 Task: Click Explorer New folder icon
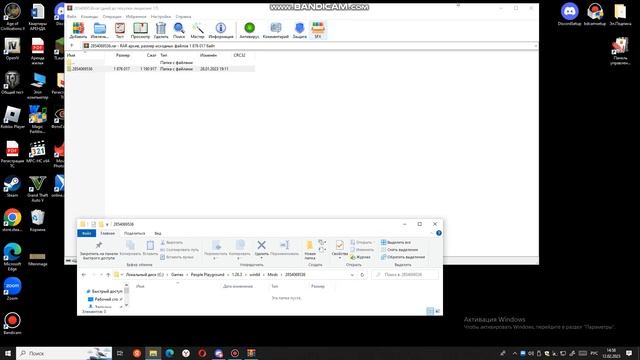(x=310, y=249)
